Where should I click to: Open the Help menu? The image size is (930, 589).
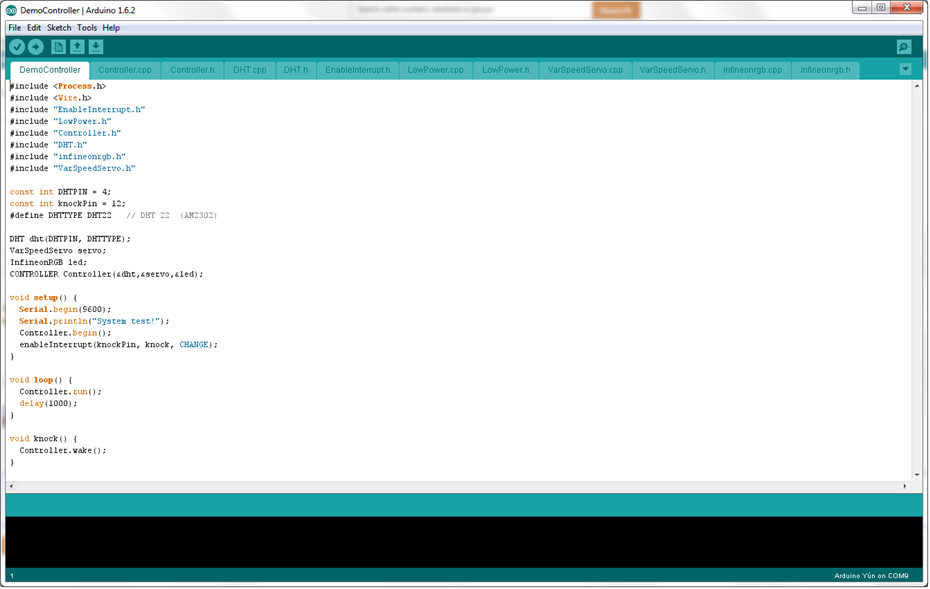tap(111, 27)
